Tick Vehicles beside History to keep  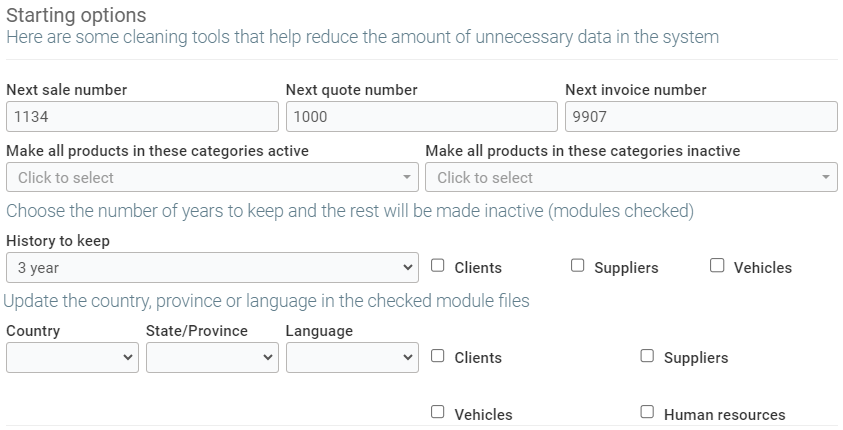coord(717,266)
